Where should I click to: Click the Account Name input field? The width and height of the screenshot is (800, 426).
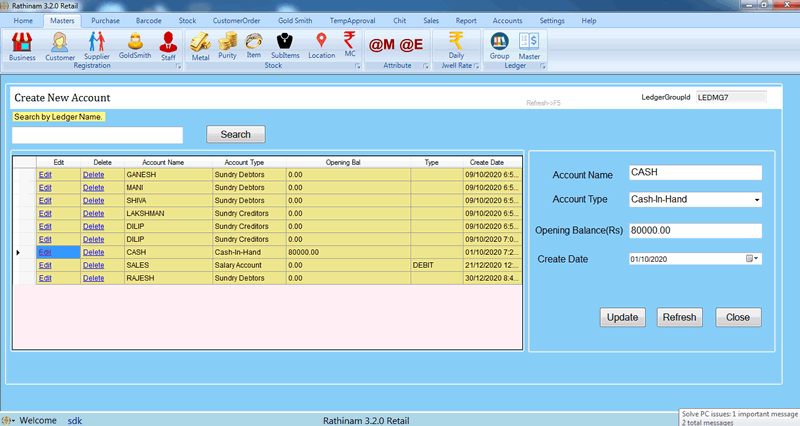pos(695,172)
